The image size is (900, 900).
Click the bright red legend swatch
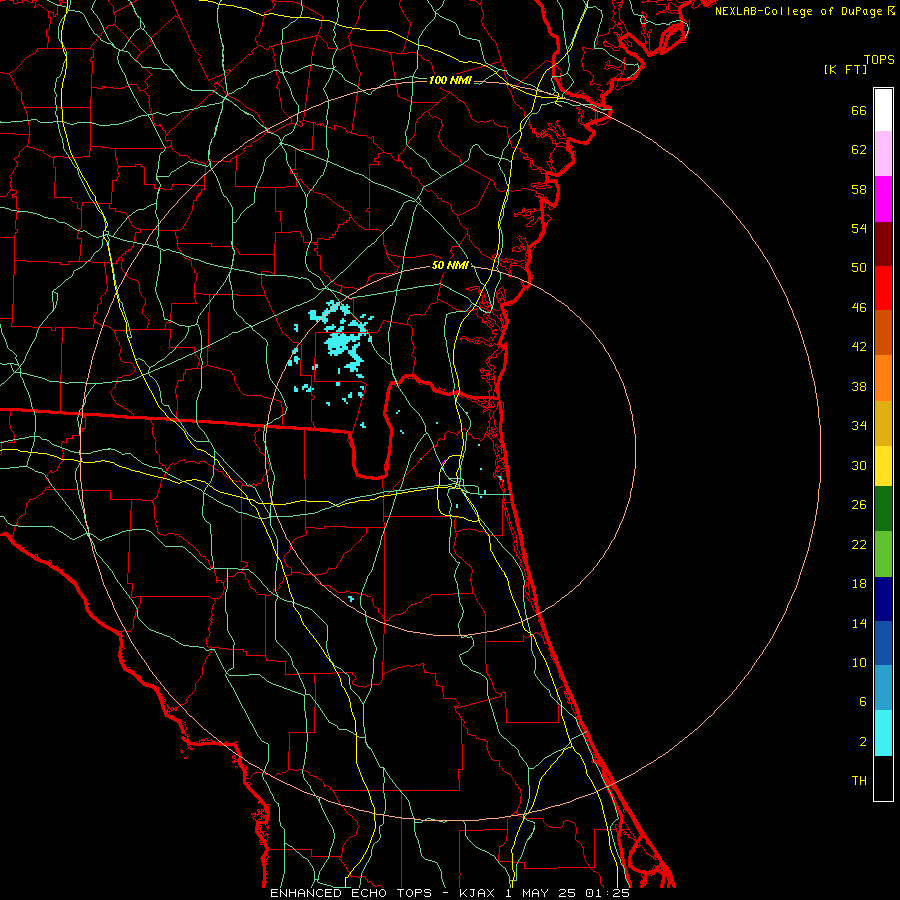click(x=883, y=288)
